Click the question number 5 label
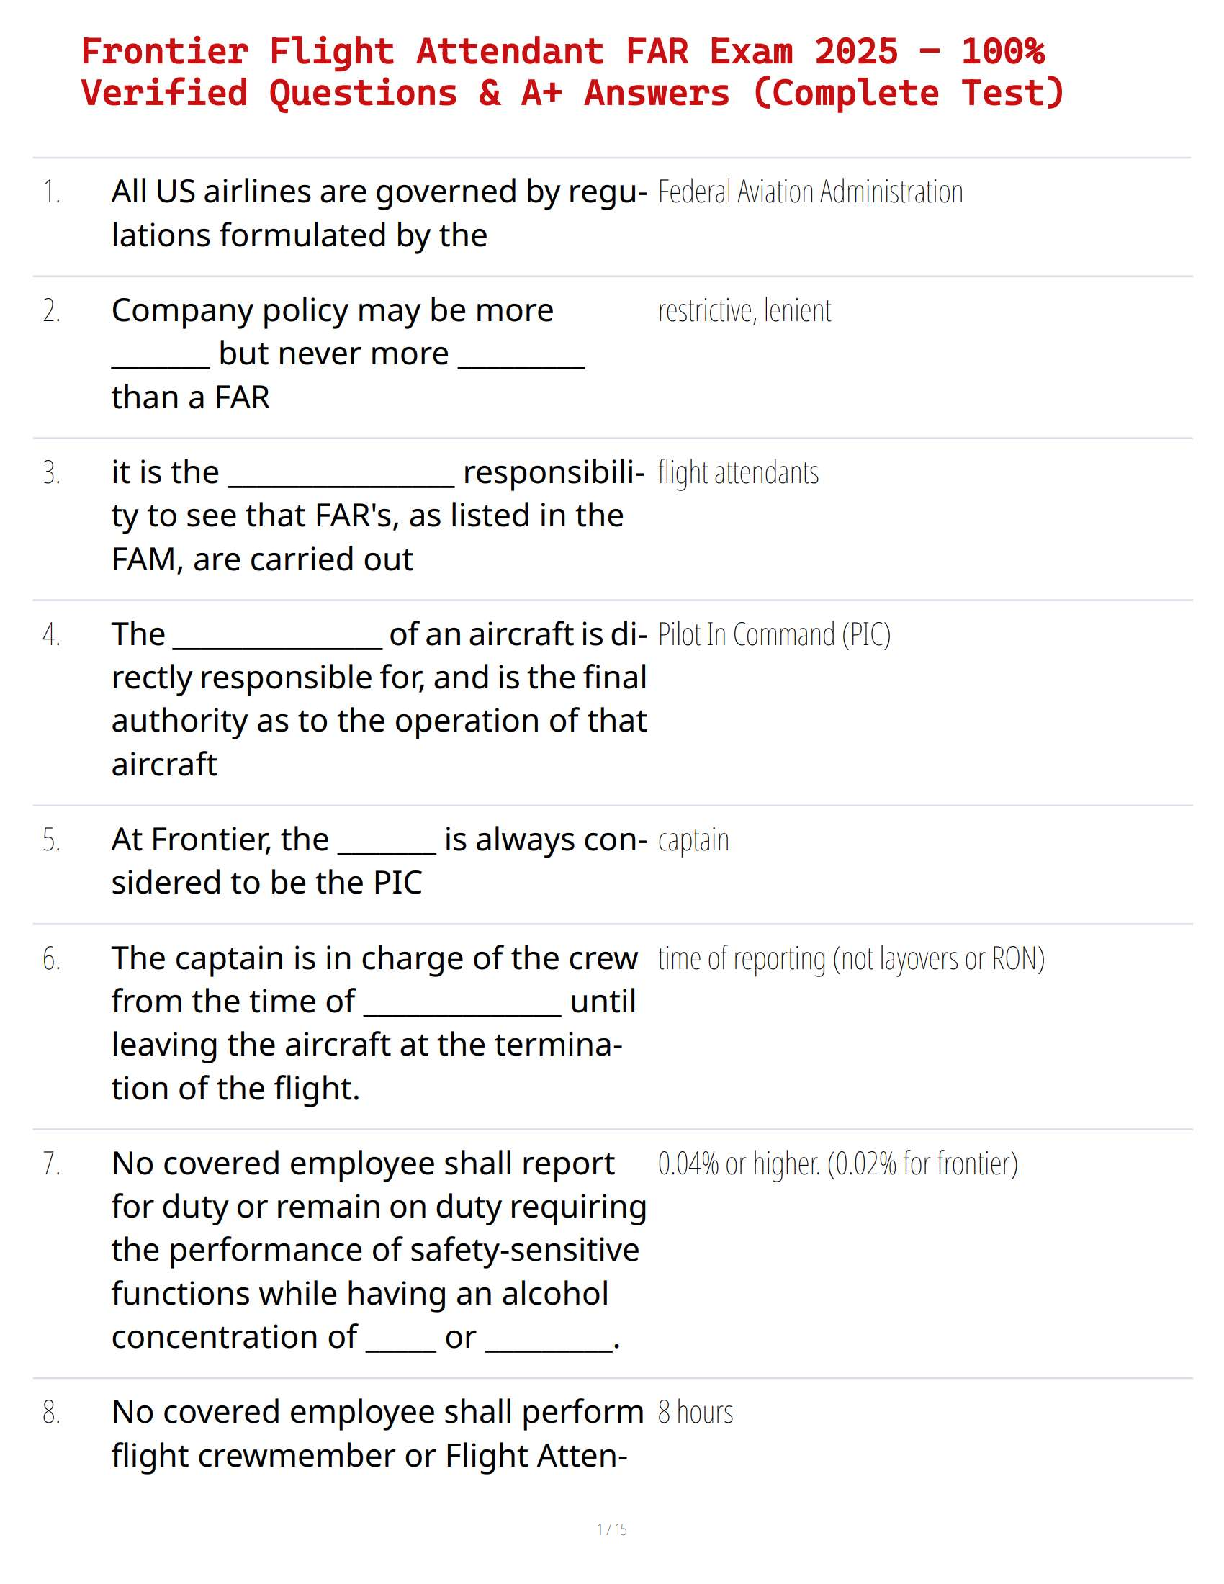Image resolution: width=1224 pixels, height=1584 pixels. pyautogui.click(x=52, y=840)
